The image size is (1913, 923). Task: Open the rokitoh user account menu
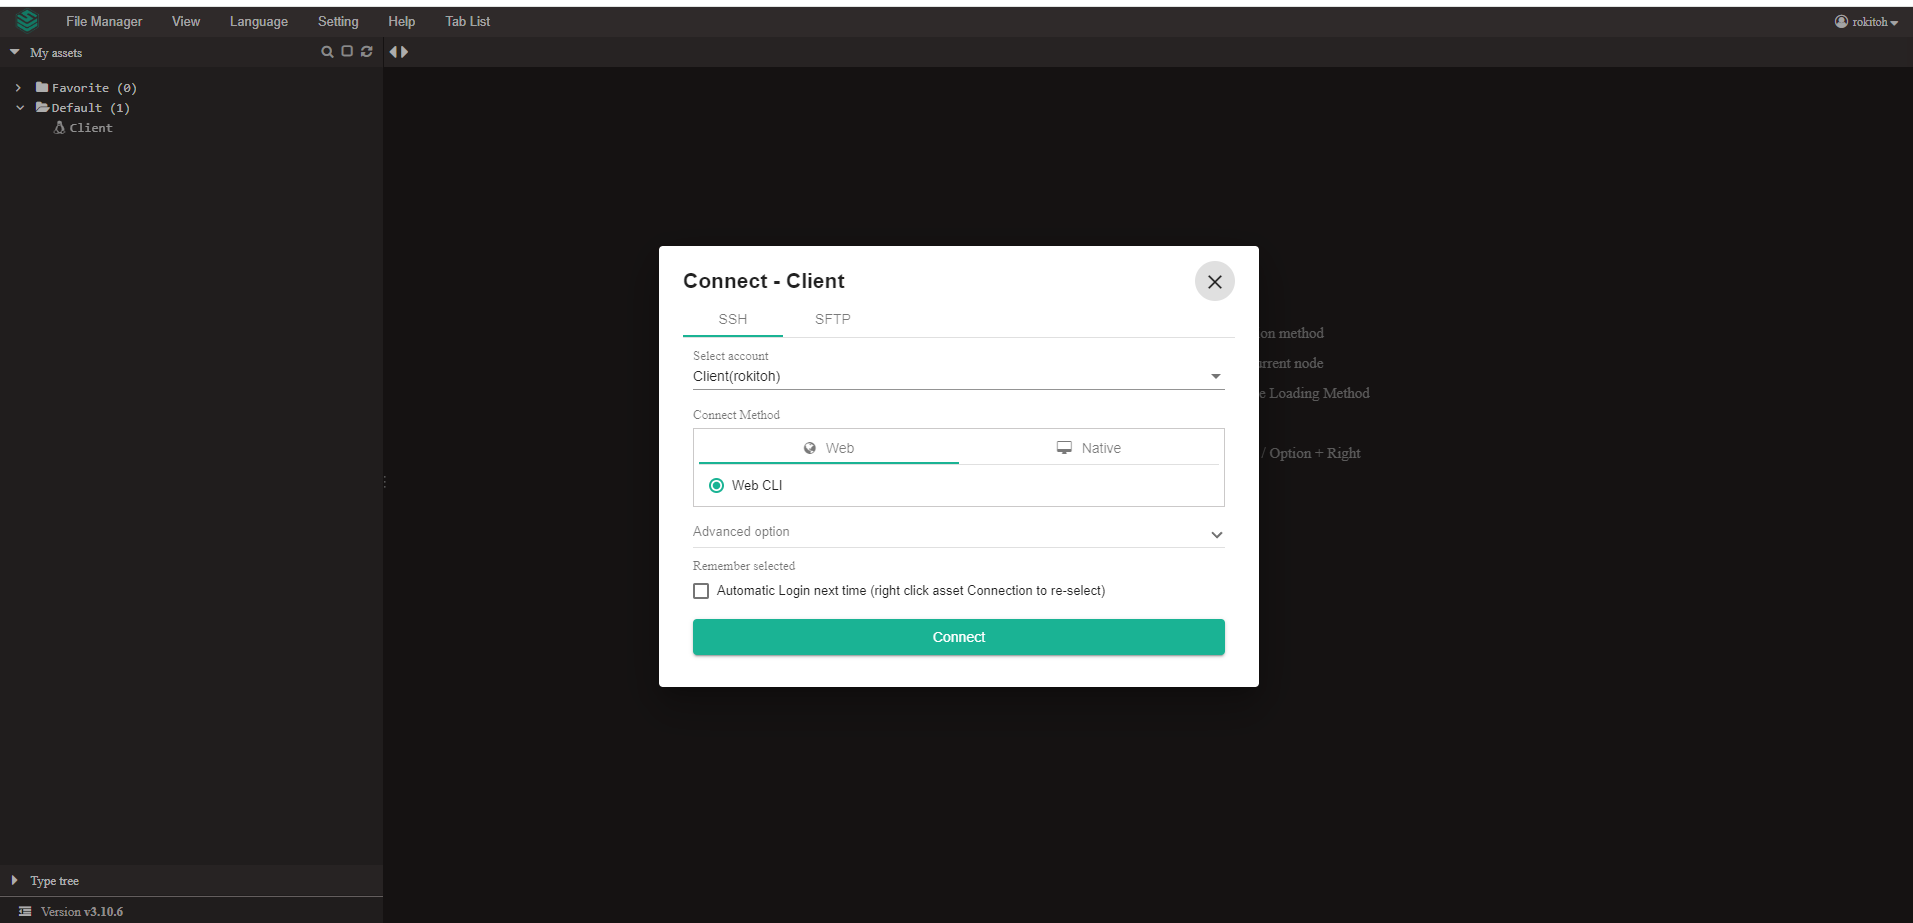pyautogui.click(x=1866, y=22)
